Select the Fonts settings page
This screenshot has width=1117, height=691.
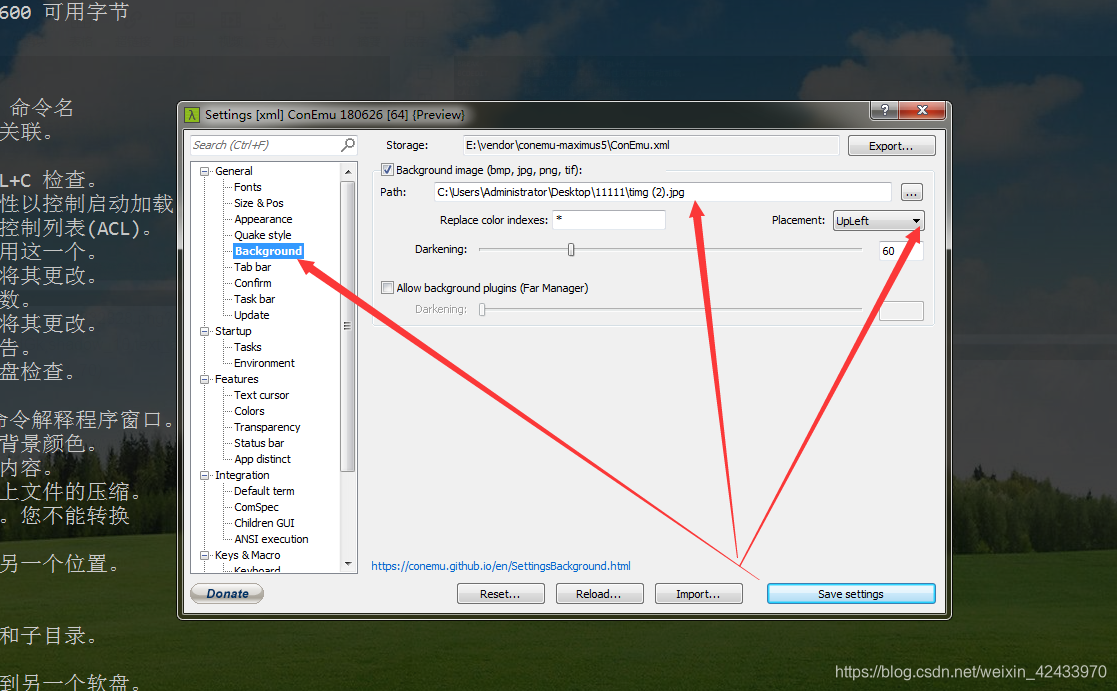click(x=247, y=187)
